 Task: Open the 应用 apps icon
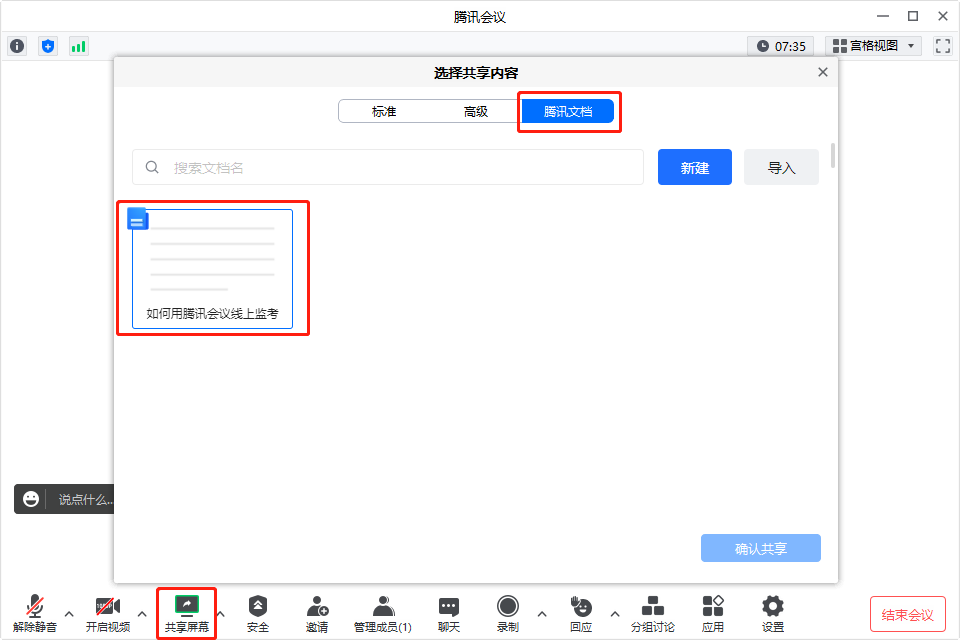click(x=713, y=614)
